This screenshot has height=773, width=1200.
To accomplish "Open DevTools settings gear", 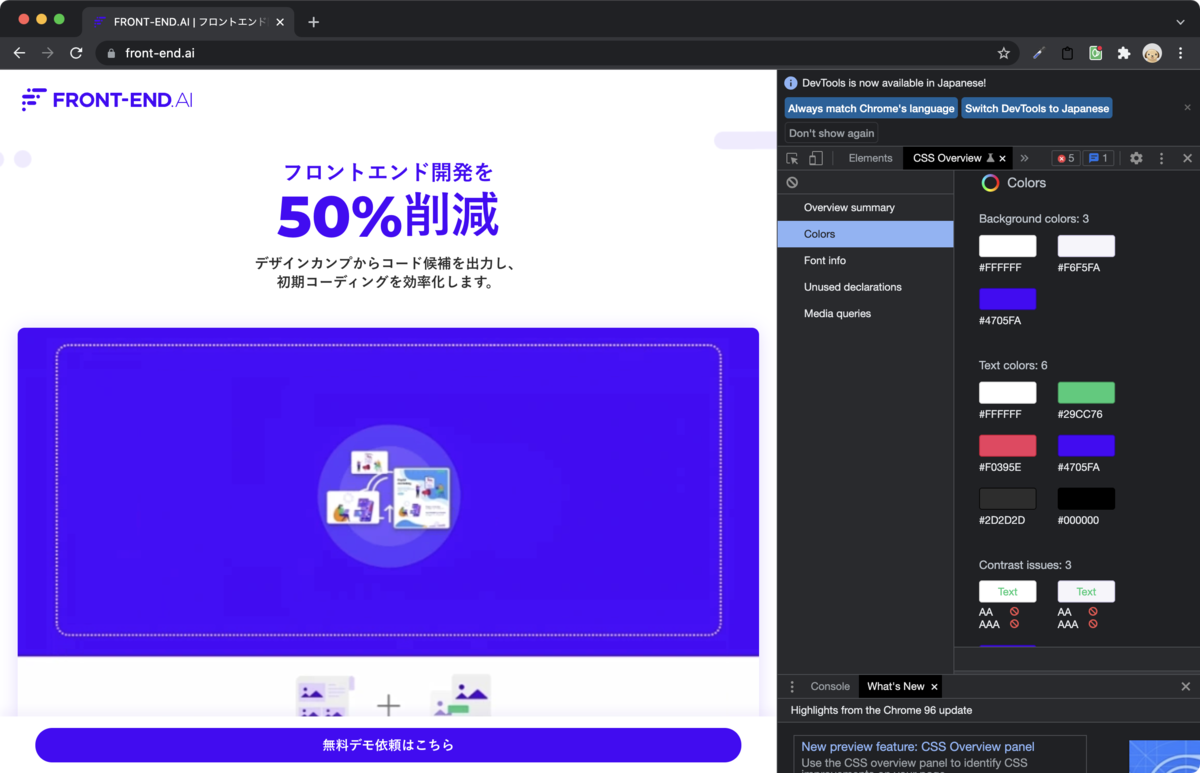I will click(1136, 158).
